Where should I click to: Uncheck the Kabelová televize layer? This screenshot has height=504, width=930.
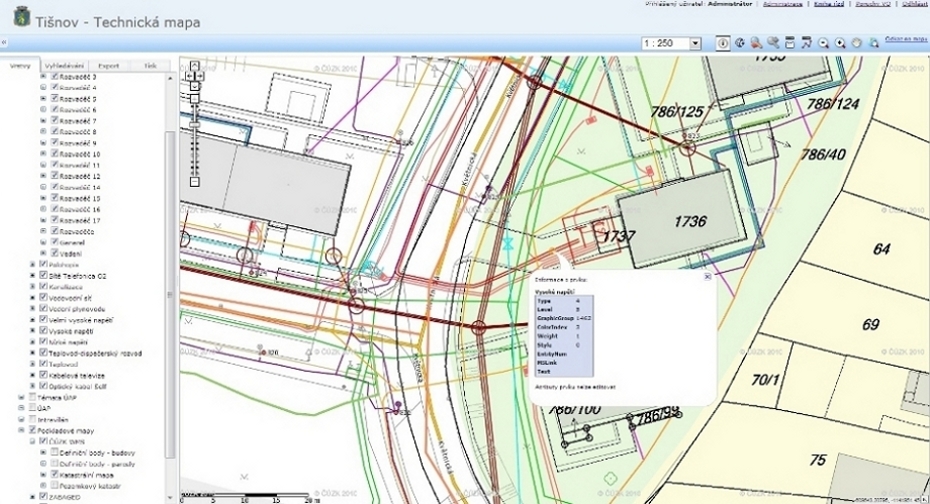(x=43, y=374)
